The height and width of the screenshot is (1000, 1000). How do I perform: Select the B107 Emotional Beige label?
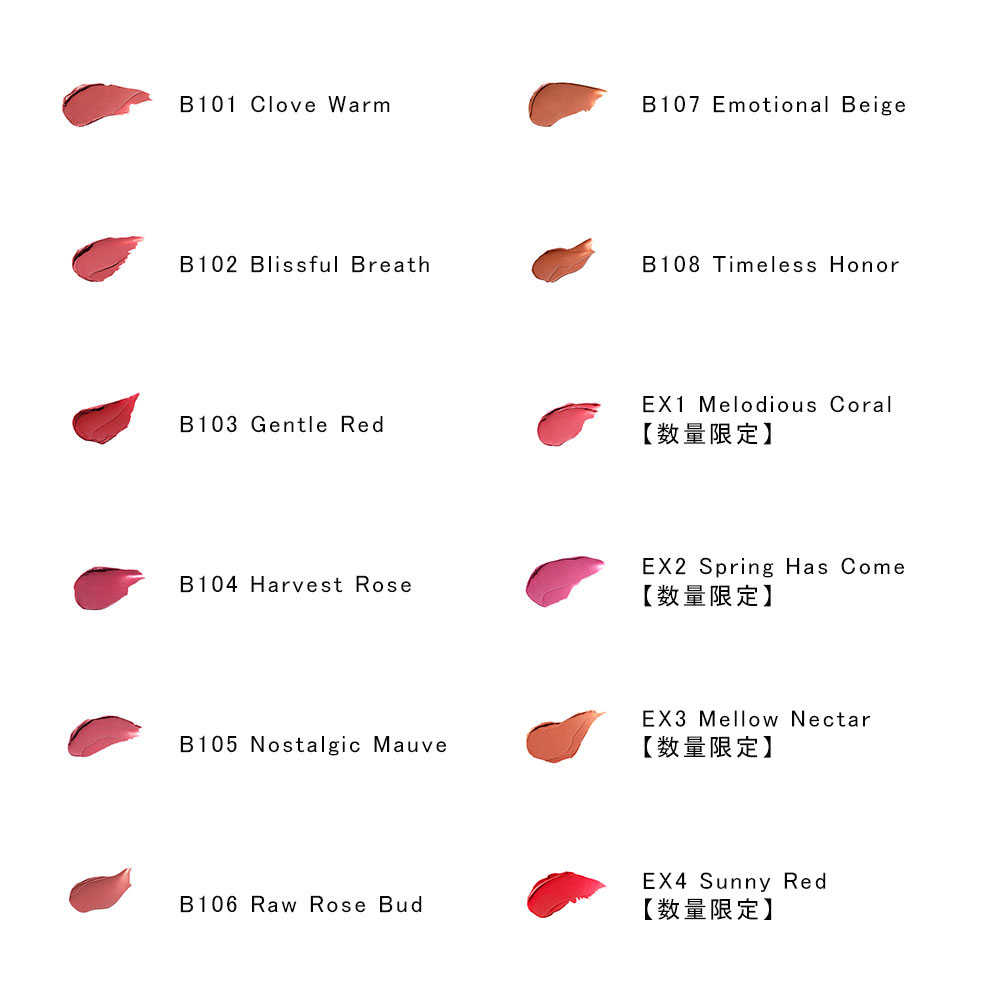(x=774, y=105)
